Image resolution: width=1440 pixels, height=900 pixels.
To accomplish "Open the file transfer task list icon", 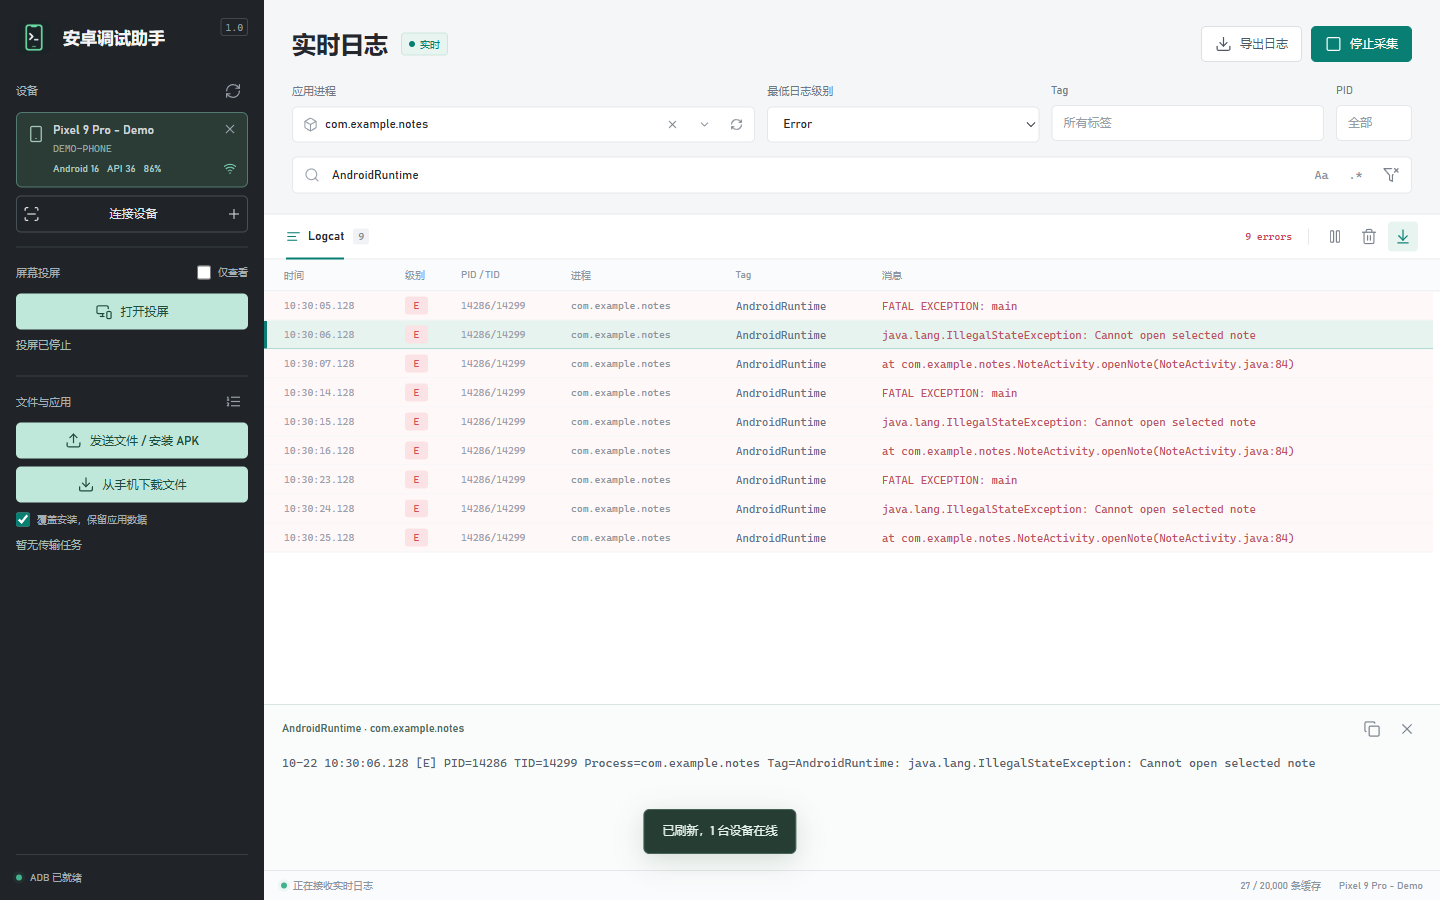I will coord(233,402).
